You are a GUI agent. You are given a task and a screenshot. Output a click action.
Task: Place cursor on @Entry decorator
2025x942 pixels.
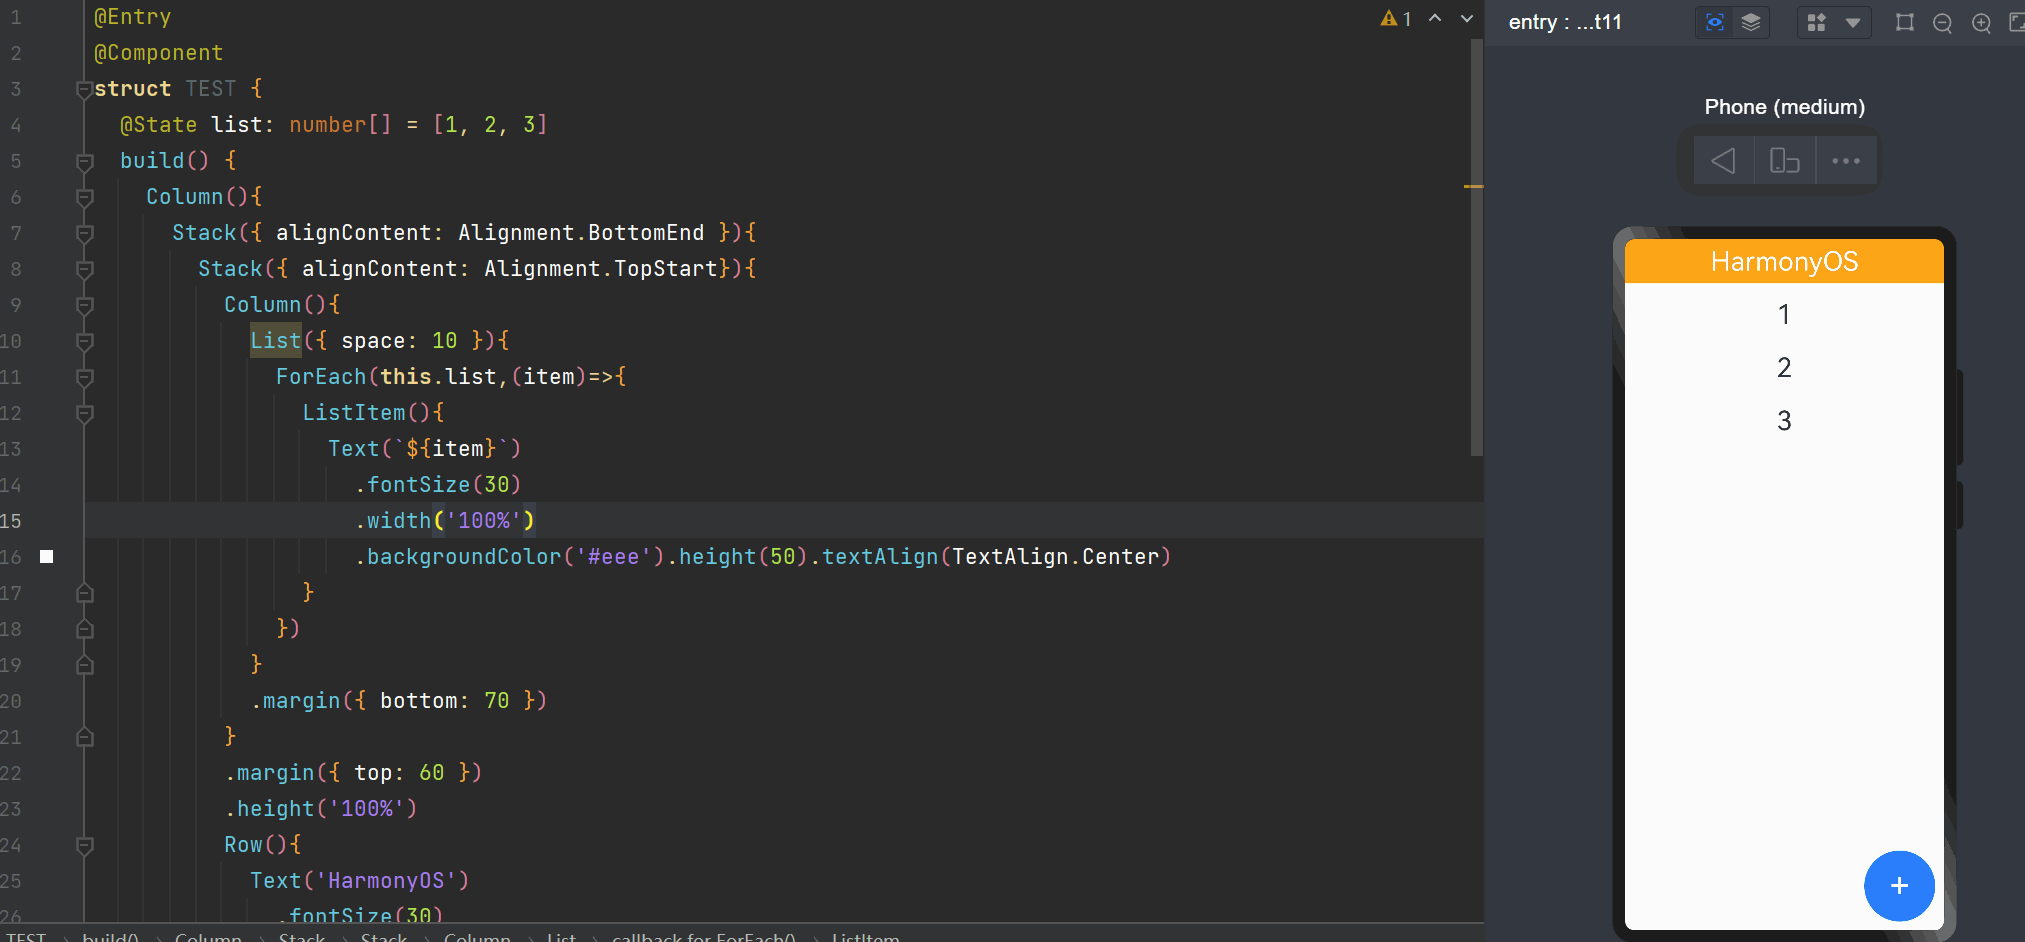tap(132, 17)
